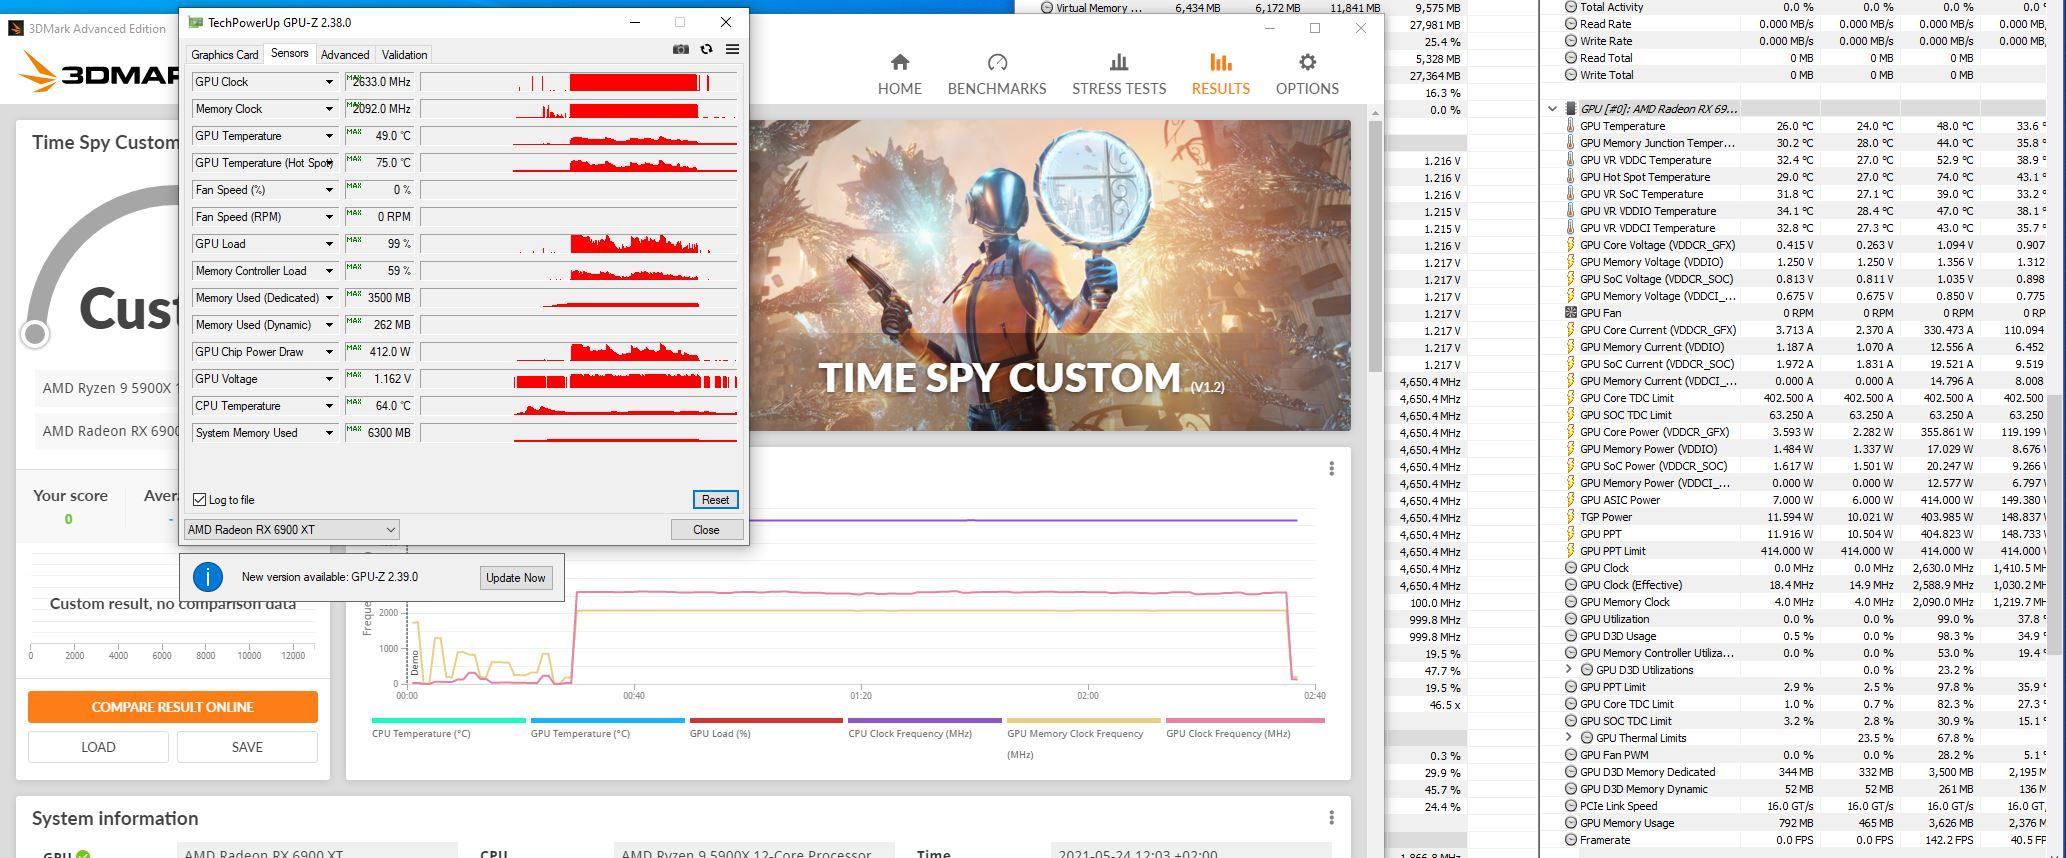The image size is (2066, 858).
Task: Open Memory Clock sensor dropdown in GPU-Z
Action: pyautogui.click(x=328, y=109)
